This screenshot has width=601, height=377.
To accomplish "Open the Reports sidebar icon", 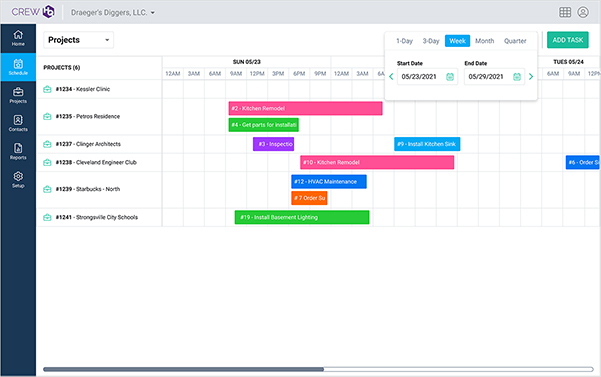I will pyautogui.click(x=18, y=151).
